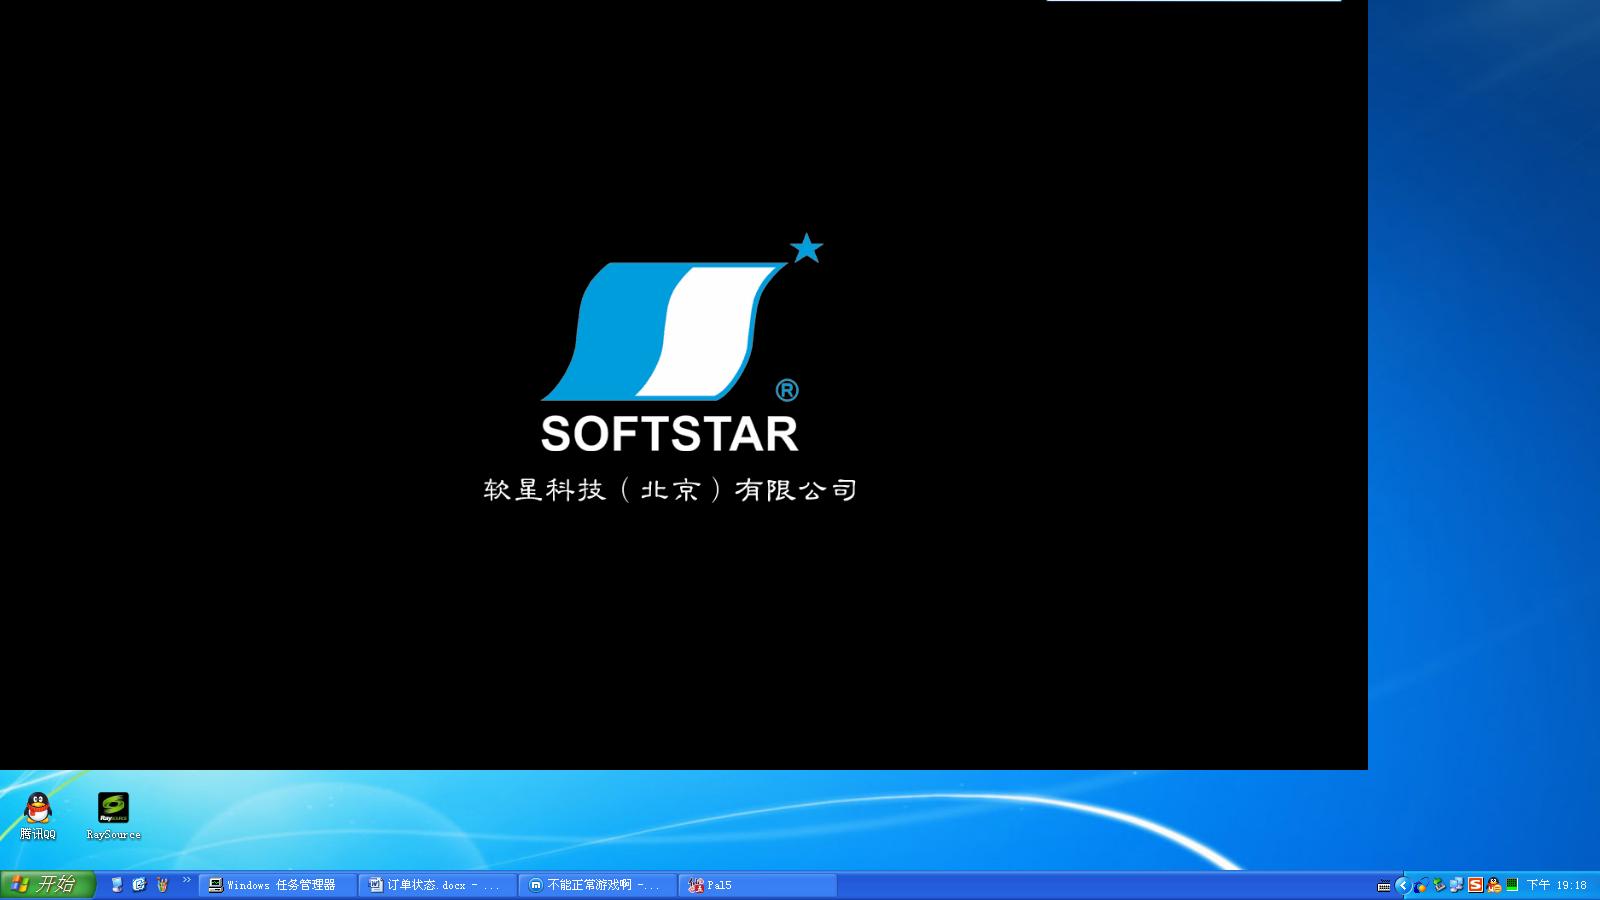This screenshot has width=1600, height=900.
Task: Switch to 不能正常游戏啊 browser taskbar button
Action: (598, 885)
